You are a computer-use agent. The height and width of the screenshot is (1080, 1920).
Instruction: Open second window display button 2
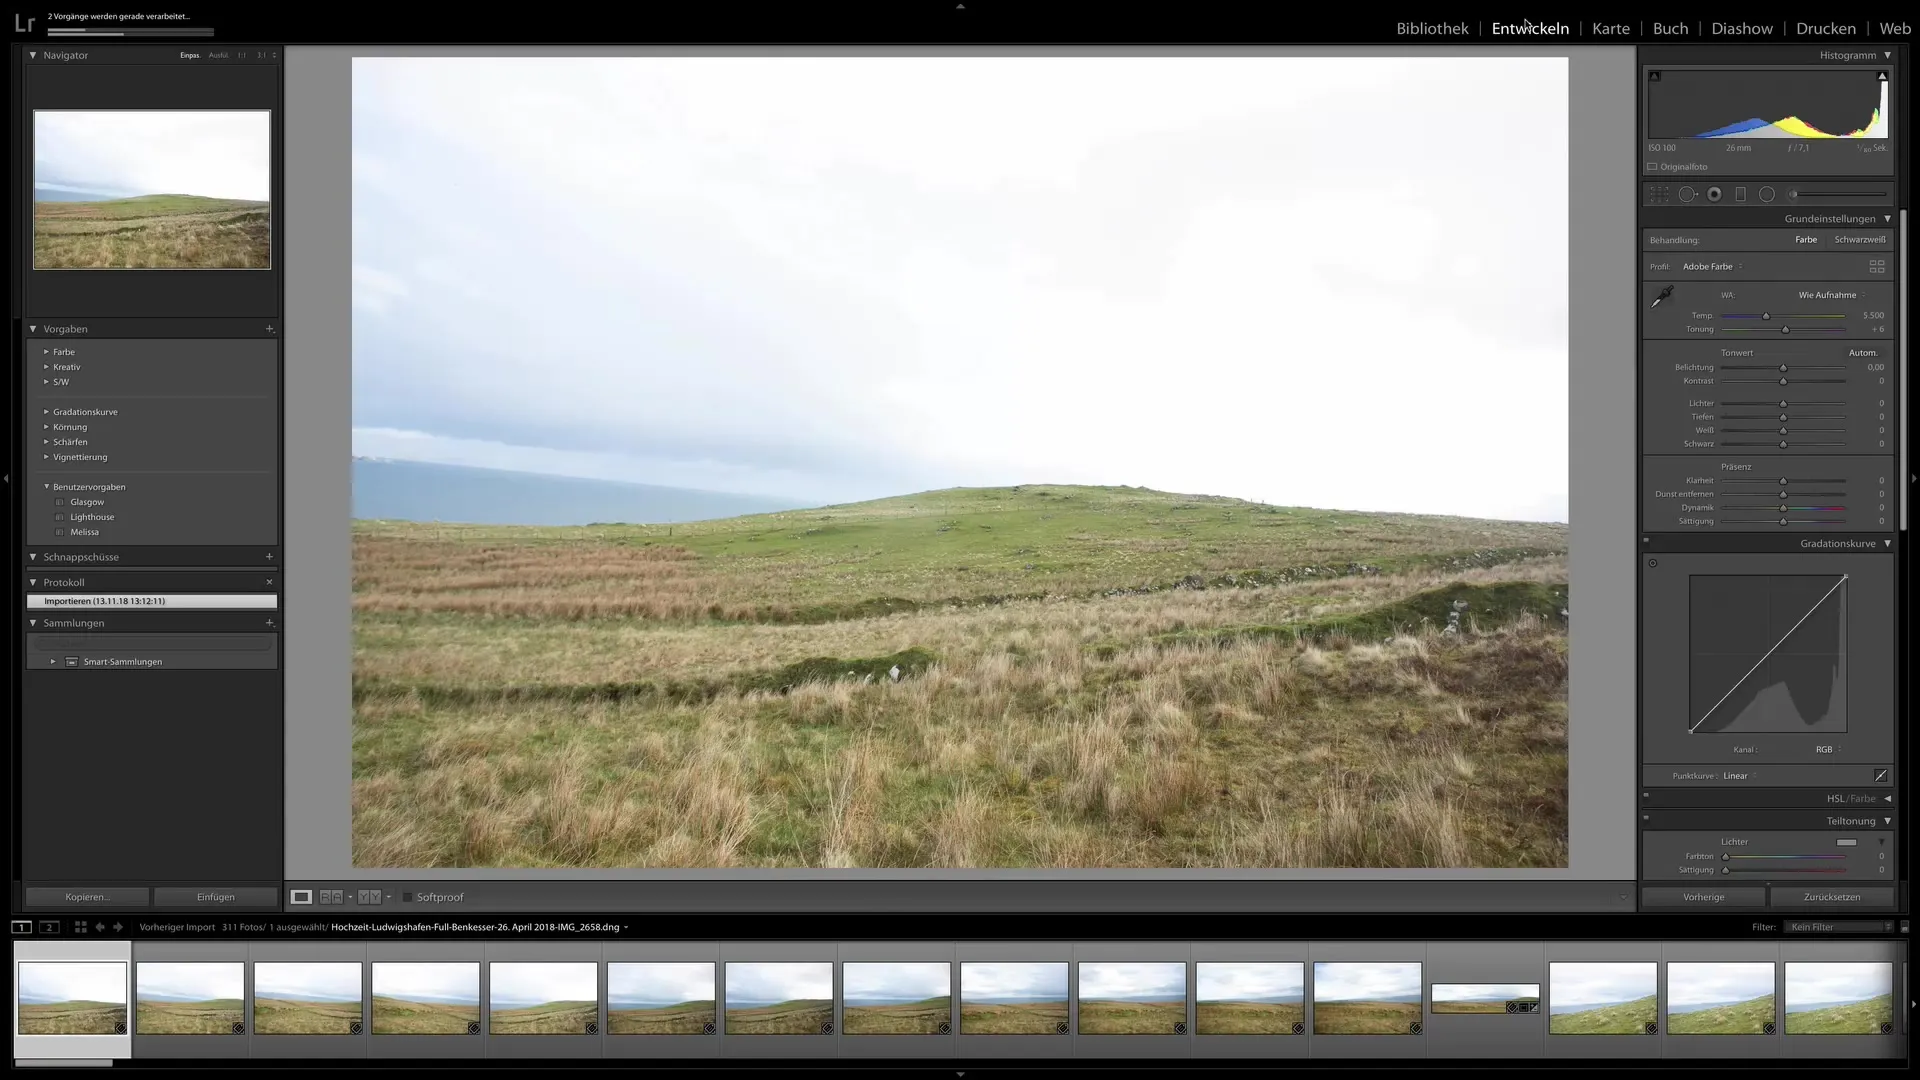(49, 927)
